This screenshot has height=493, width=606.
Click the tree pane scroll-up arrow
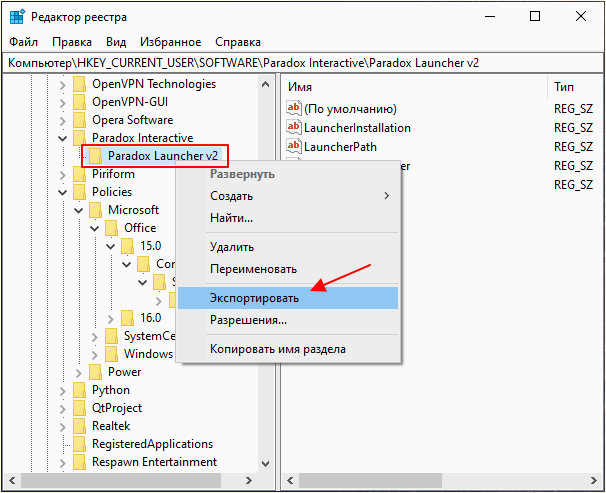(266, 84)
